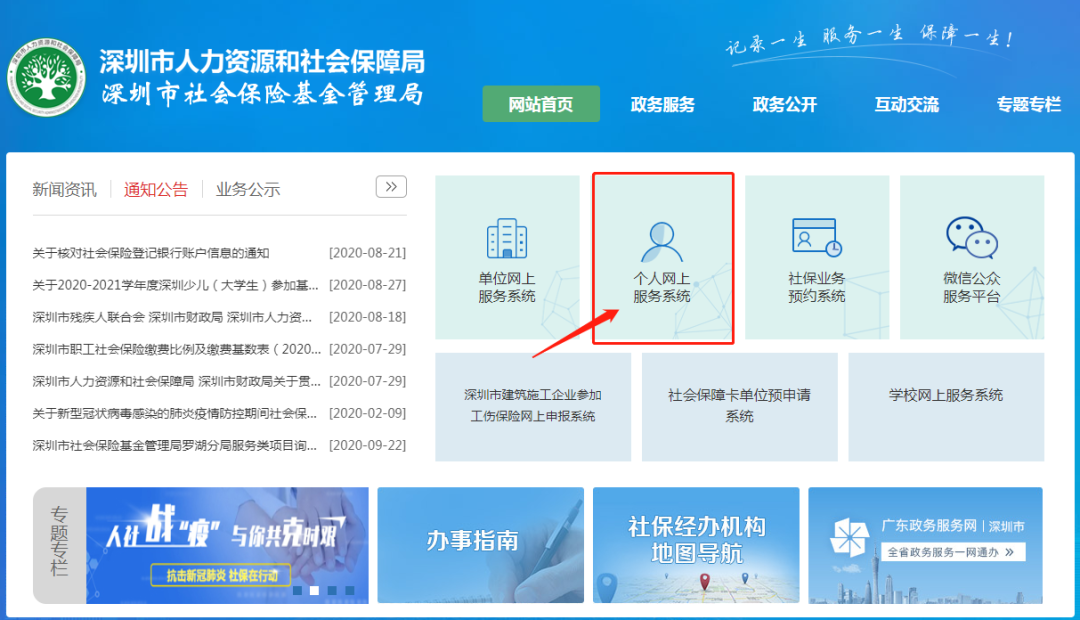Click the 社保业务预约系统 calendar icon
This screenshot has height=620, width=1080.
tap(816, 237)
